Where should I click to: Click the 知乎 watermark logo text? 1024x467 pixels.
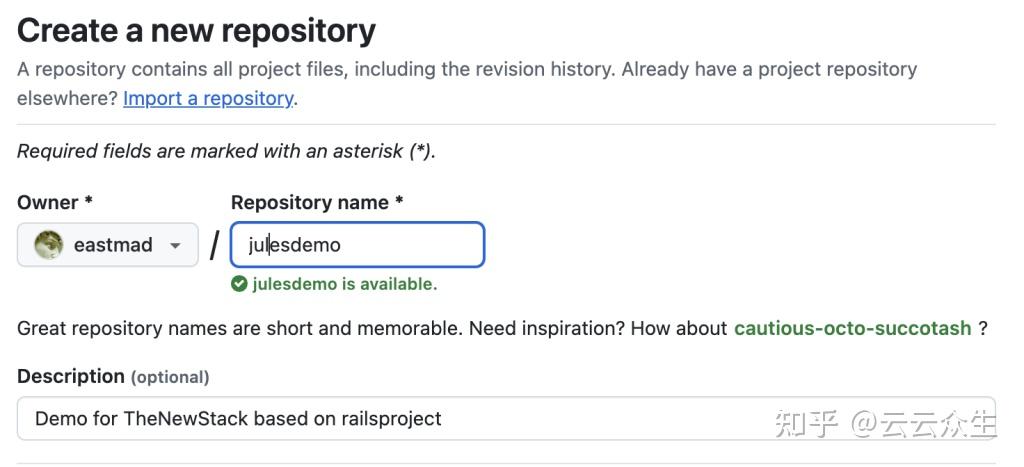pyautogui.click(x=806, y=423)
